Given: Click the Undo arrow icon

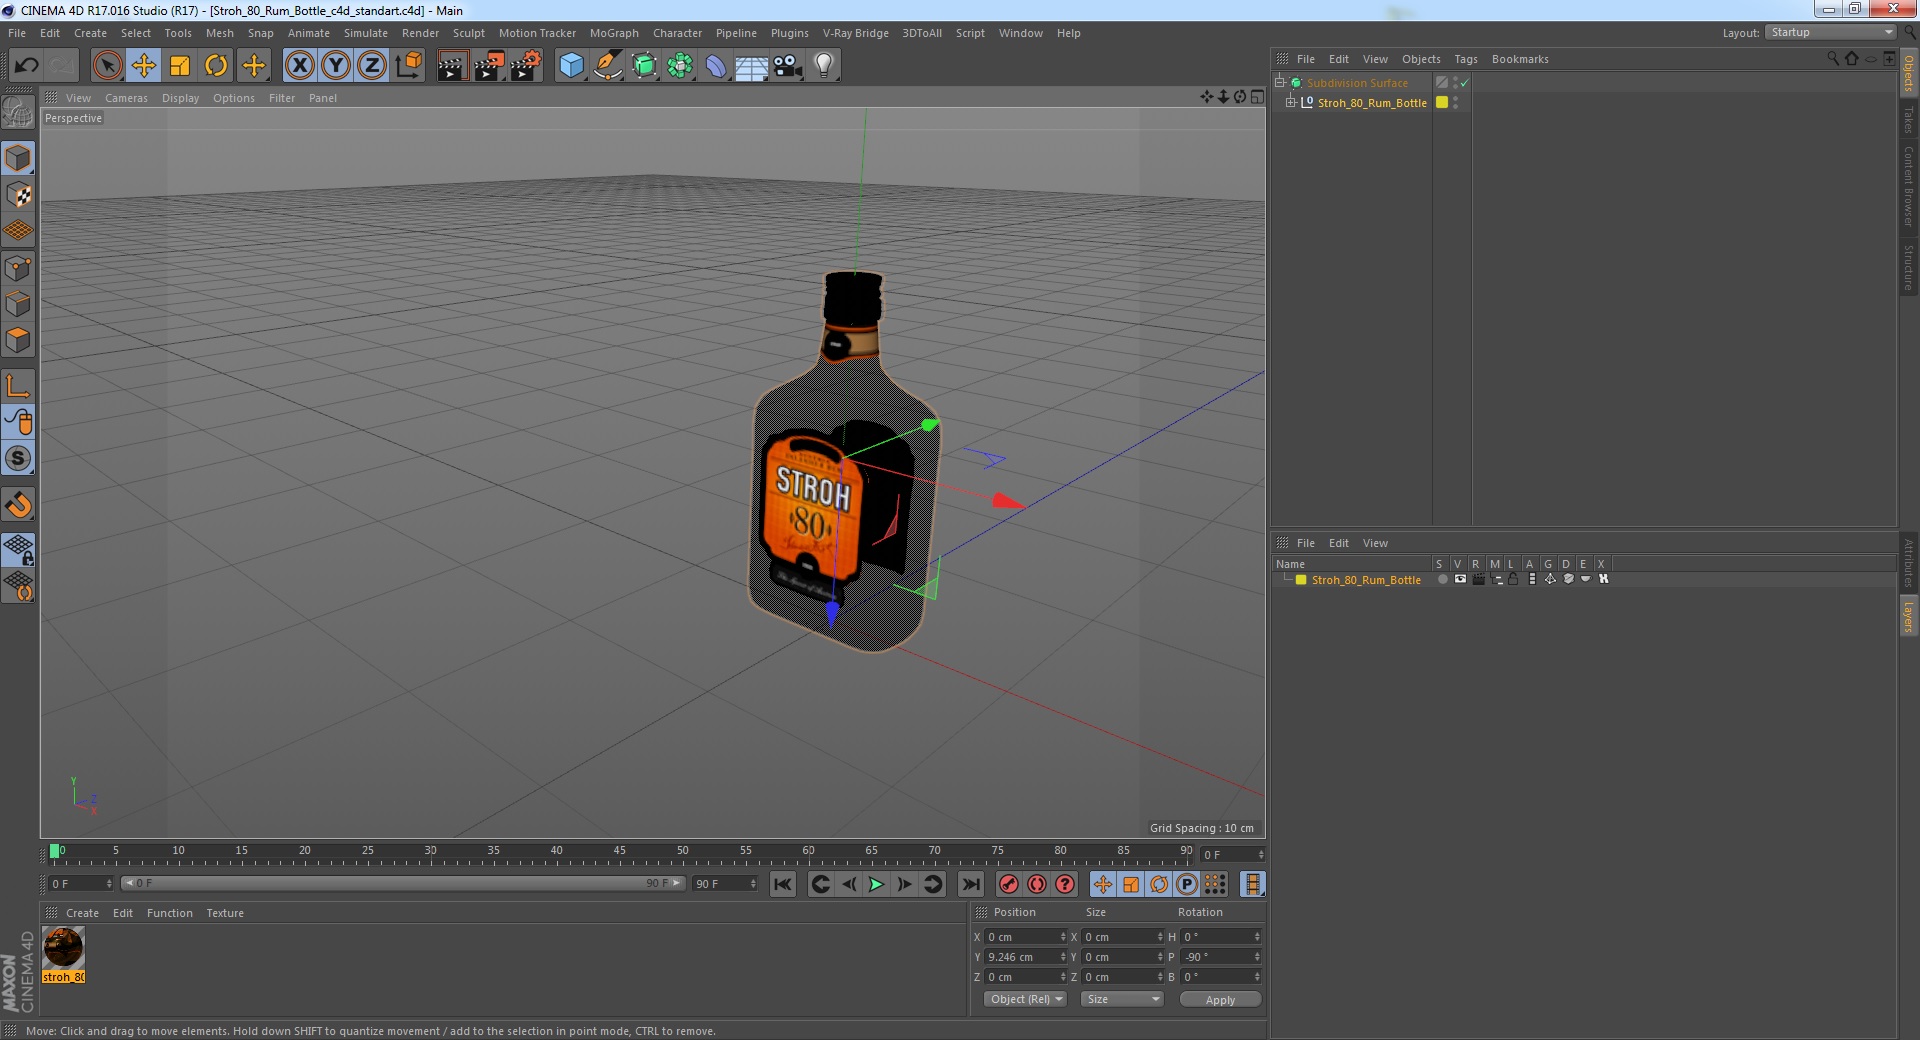Looking at the screenshot, I should point(26,66).
